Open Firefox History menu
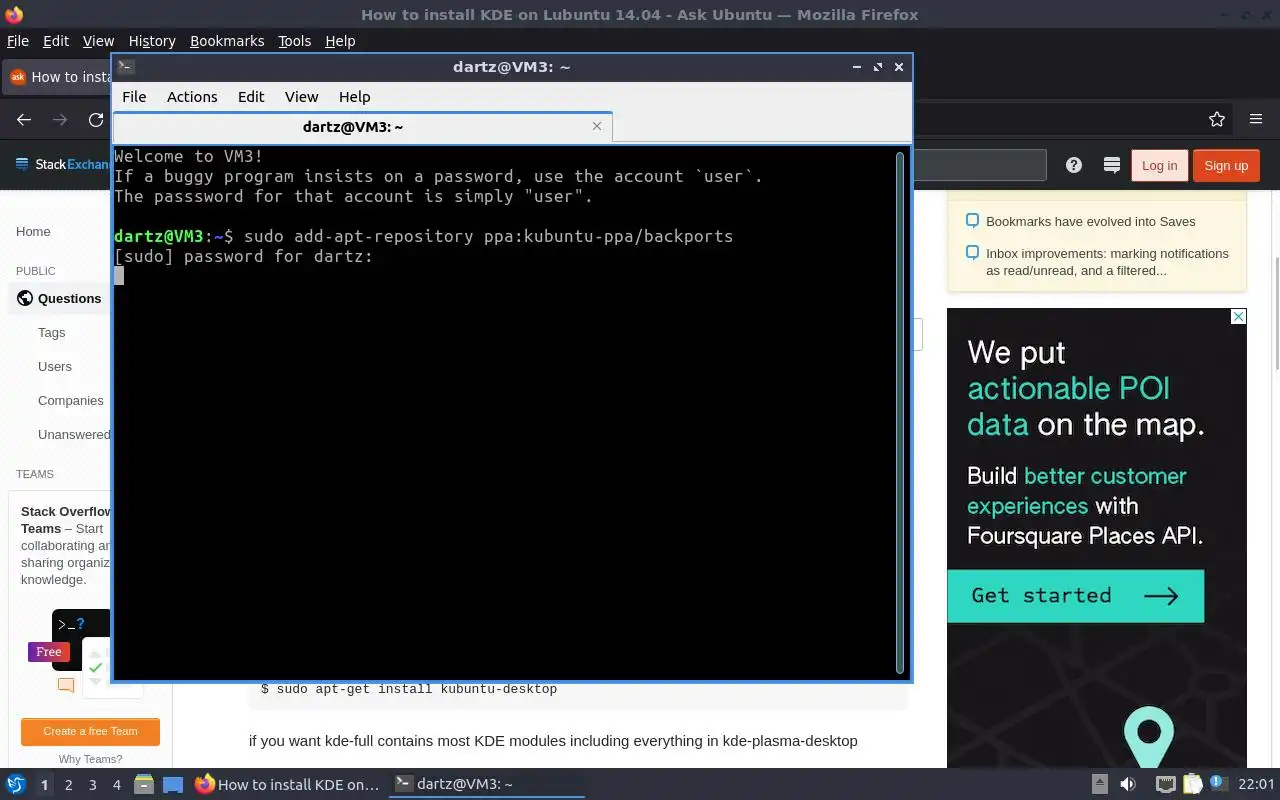 point(152,41)
